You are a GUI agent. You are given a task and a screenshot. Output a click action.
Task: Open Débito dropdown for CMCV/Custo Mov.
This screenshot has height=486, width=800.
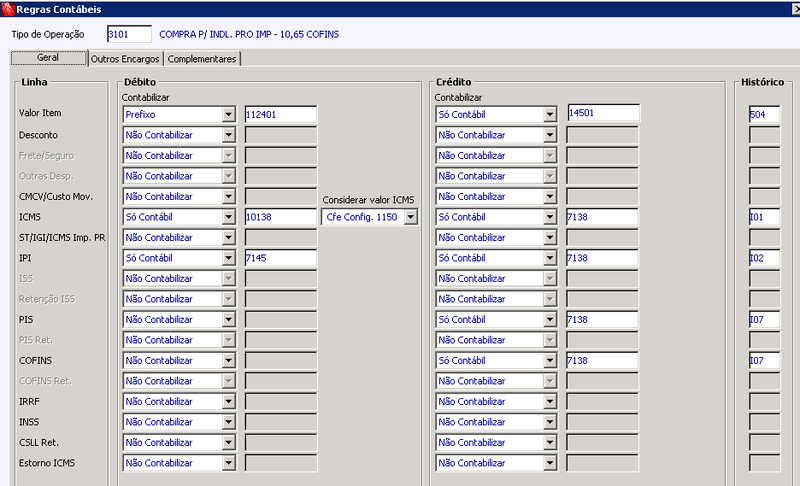(x=229, y=196)
